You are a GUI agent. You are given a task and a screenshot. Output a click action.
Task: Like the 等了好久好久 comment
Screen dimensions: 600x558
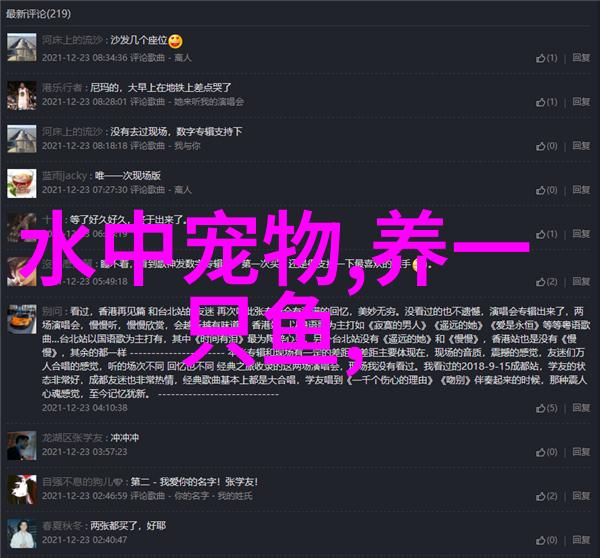546,234
